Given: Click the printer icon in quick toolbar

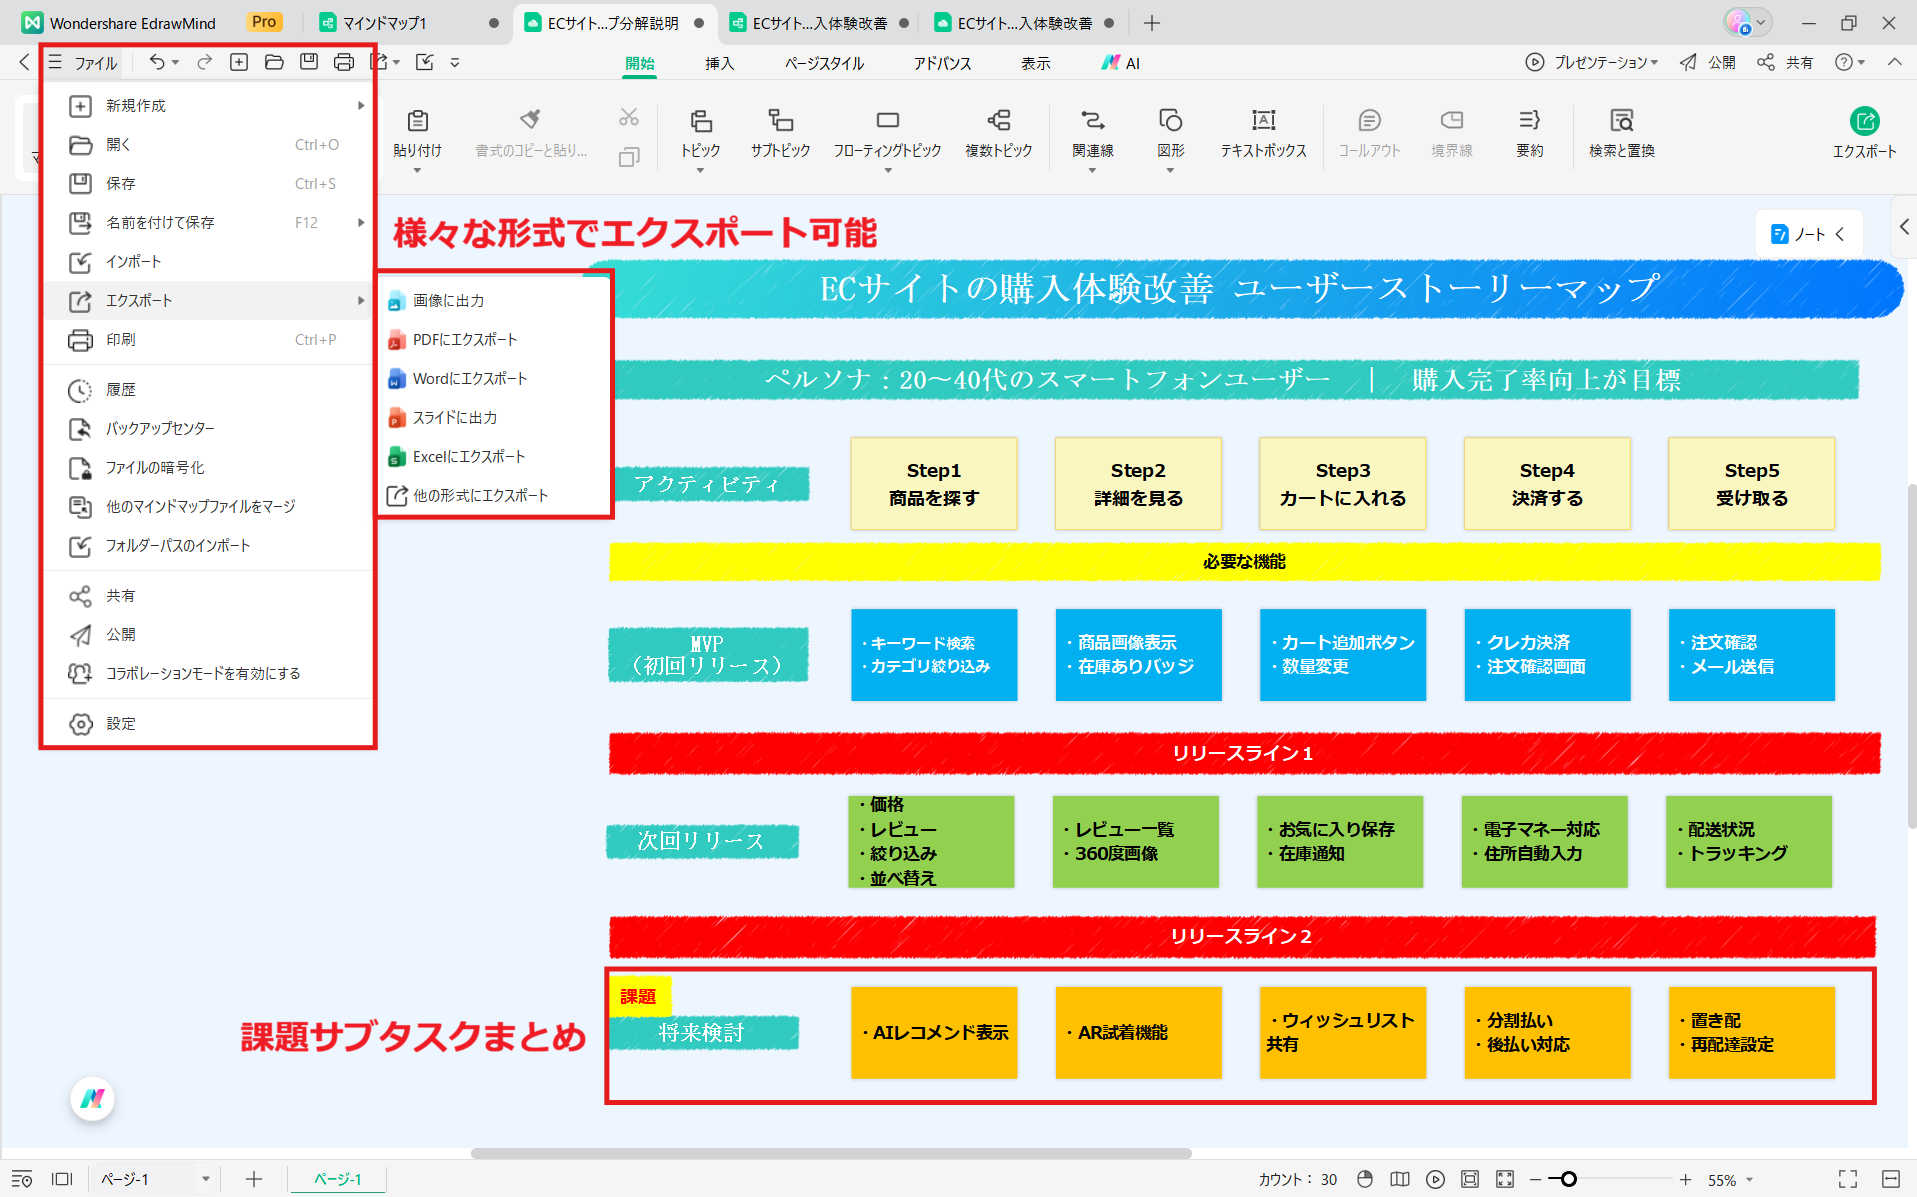Looking at the screenshot, I should tap(344, 62).
